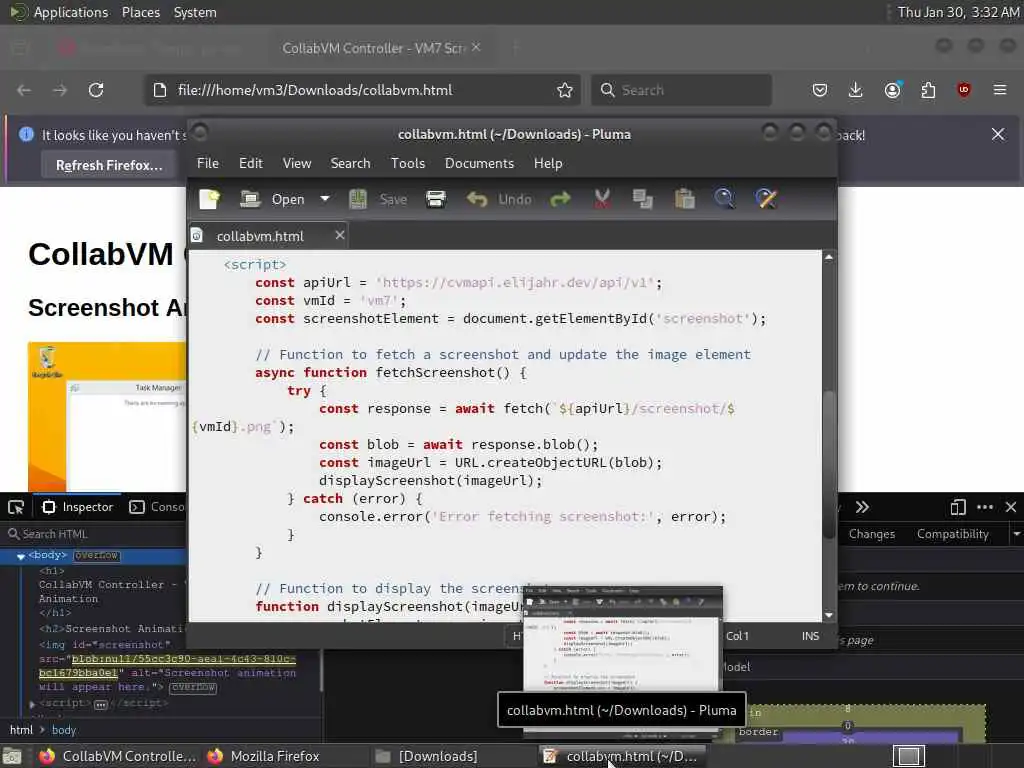Open the Places menu in the top panel

140,12
